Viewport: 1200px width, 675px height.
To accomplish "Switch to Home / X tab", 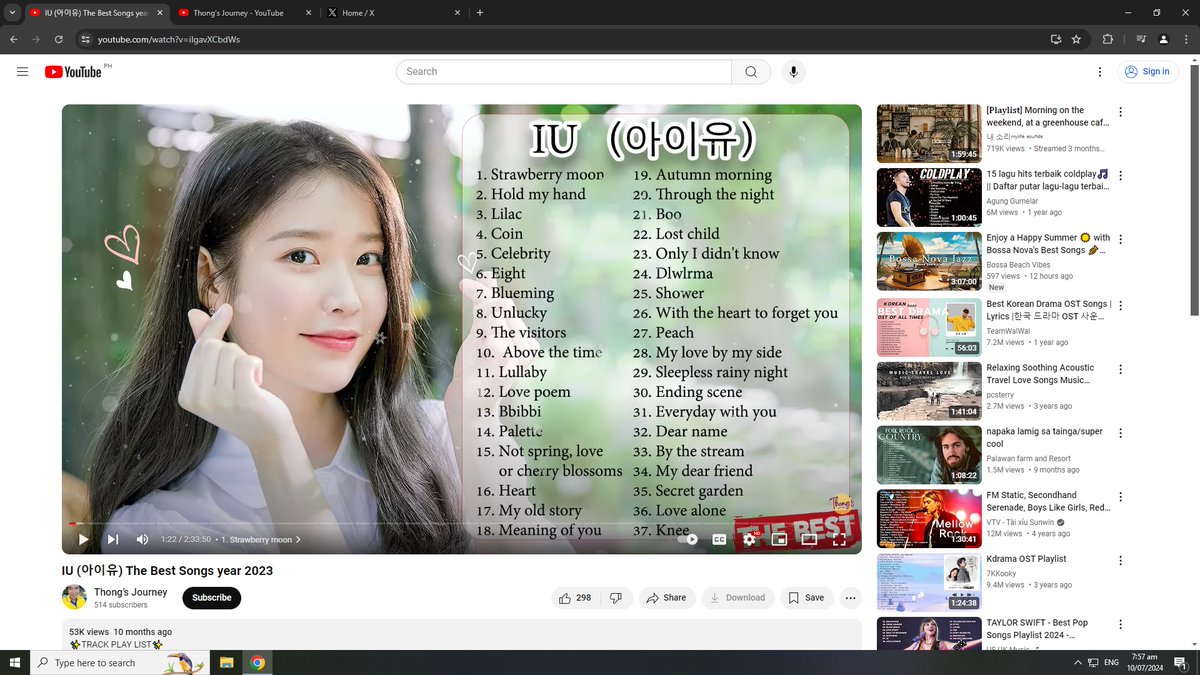I will tap(396, 13).
